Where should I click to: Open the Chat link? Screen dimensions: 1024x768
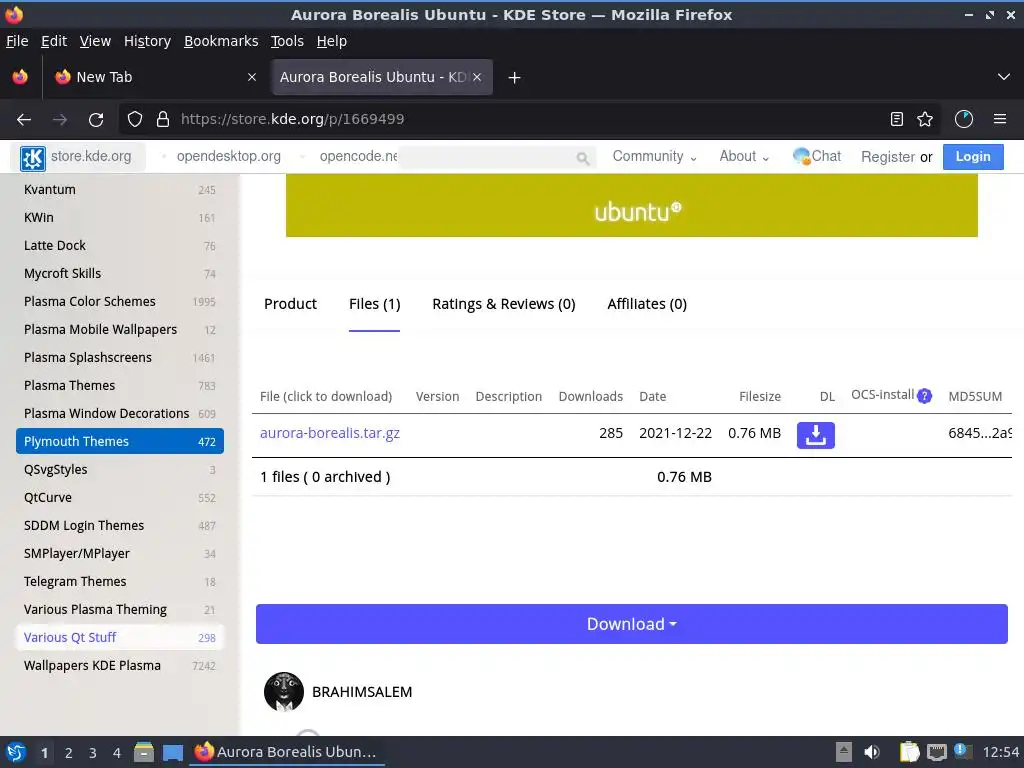(x=817, y=156)
